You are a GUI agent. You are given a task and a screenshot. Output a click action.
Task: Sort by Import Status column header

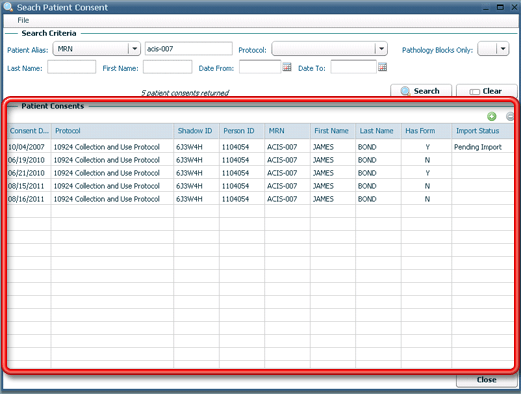point(483,131)
